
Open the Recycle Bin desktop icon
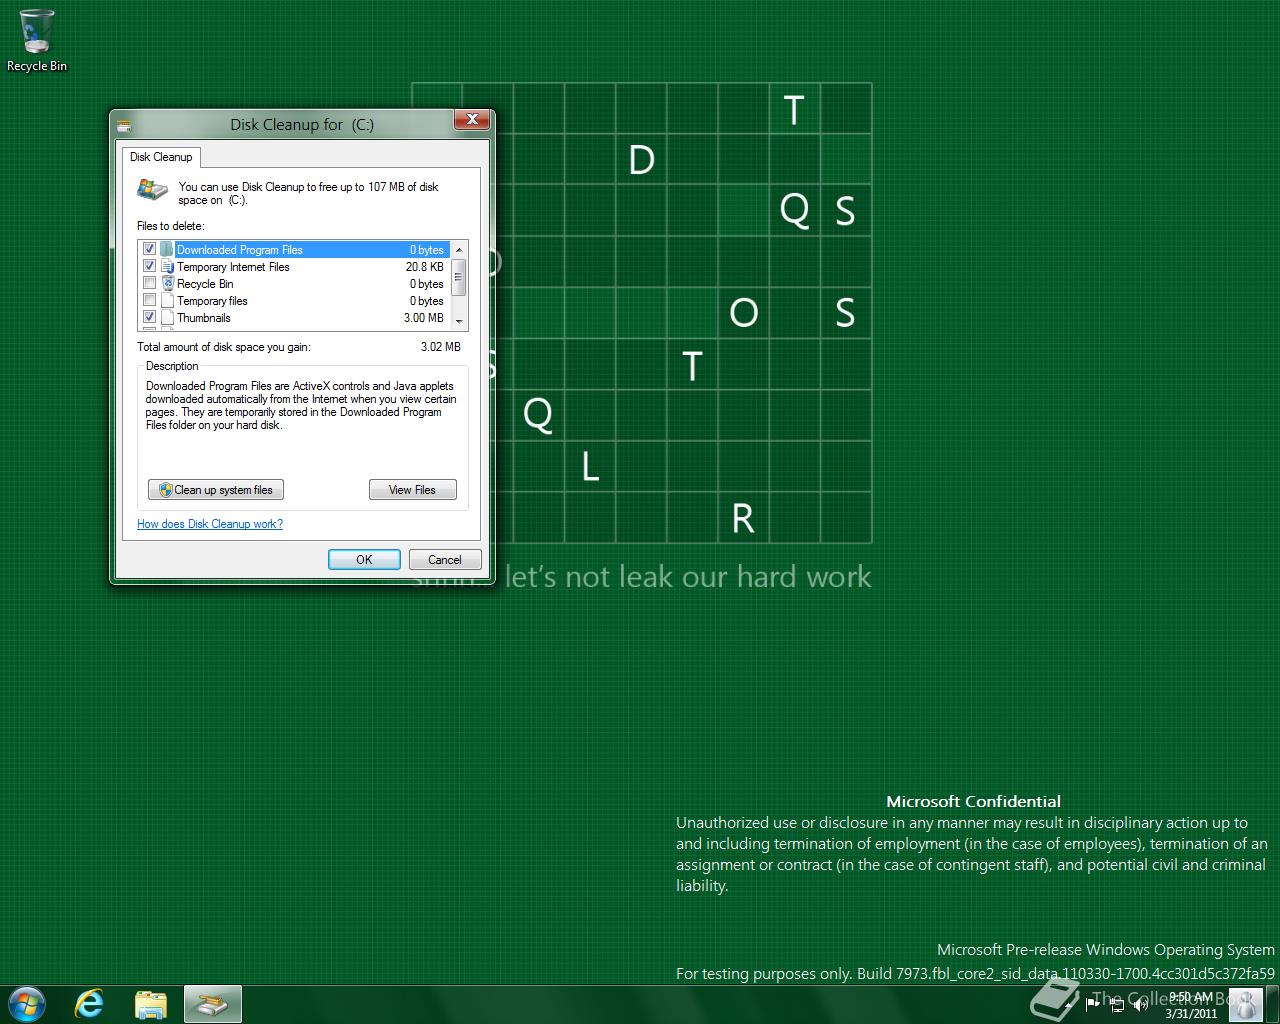(x=37, y=40)
